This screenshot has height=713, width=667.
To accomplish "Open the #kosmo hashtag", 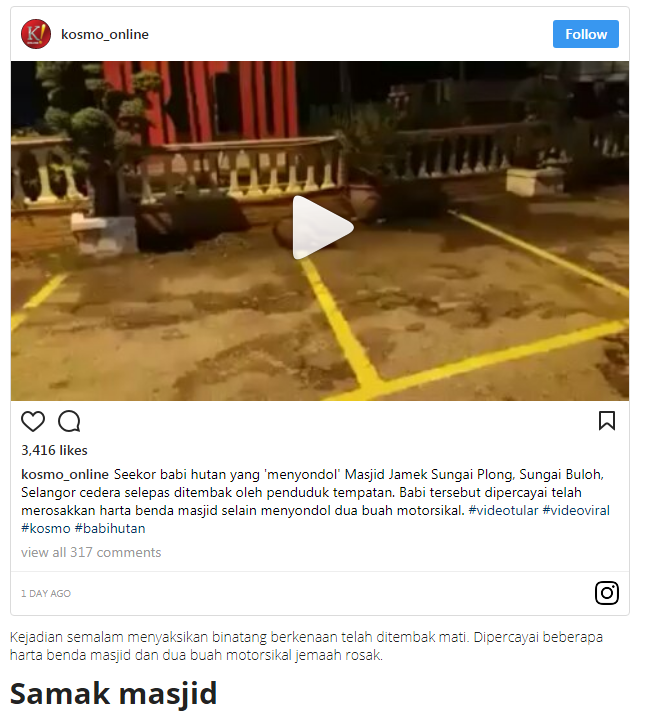I will pos(46,528).
